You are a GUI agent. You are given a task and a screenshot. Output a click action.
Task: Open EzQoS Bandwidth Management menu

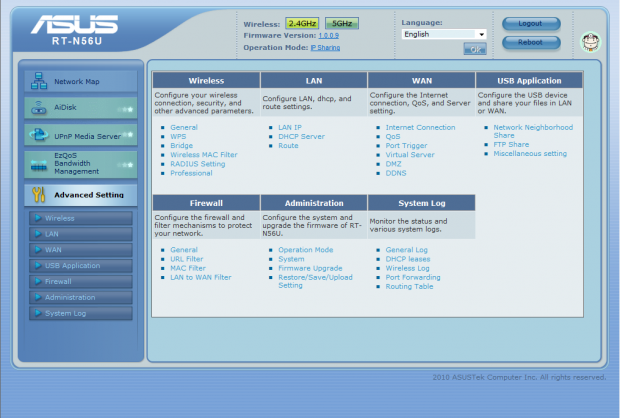click(x=81, y=164)
